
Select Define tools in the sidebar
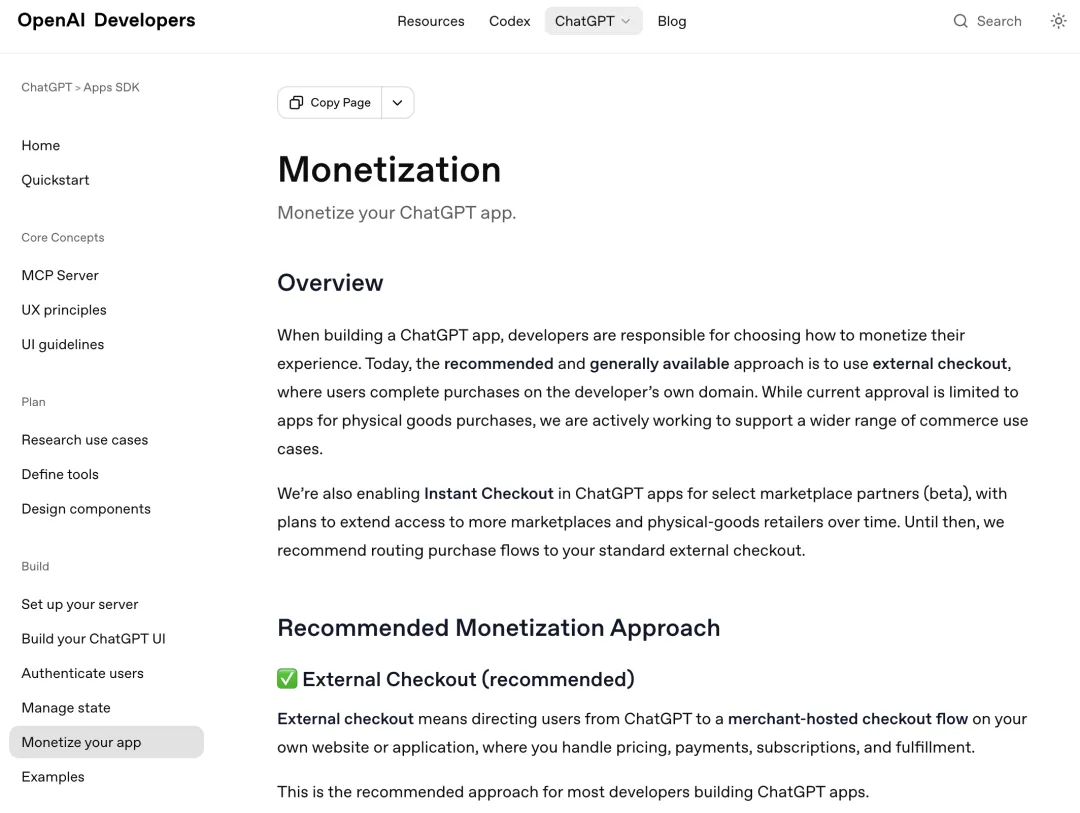pos(60,474)
